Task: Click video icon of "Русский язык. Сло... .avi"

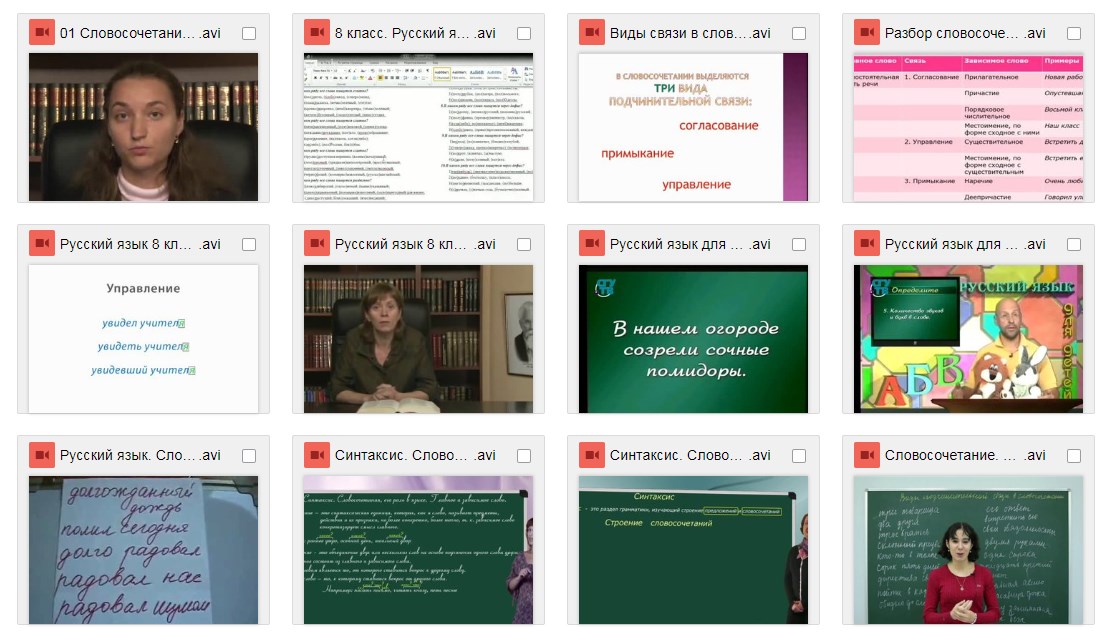Action: pyautogui.click(x=42, y=455)
